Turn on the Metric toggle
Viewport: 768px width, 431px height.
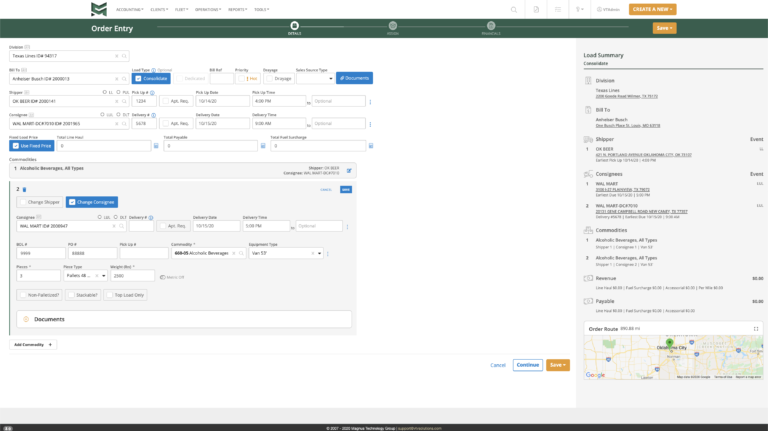click(163, 277)
